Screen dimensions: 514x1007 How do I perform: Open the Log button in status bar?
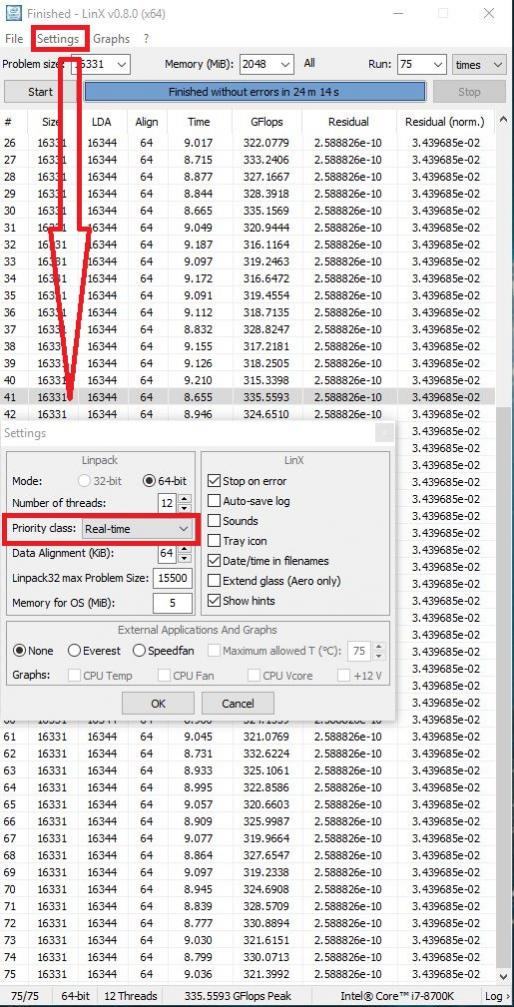pos(496,995)
